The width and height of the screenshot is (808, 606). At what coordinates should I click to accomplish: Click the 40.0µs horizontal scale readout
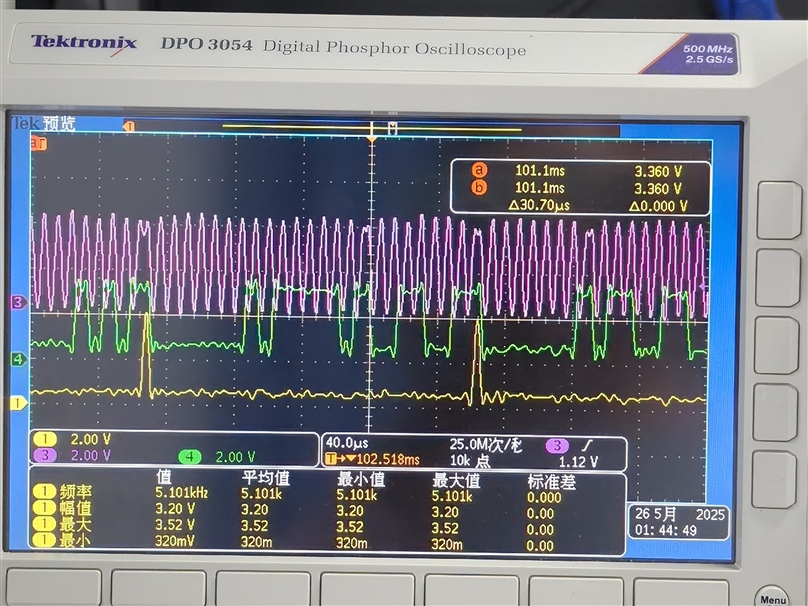pos(347,443)
